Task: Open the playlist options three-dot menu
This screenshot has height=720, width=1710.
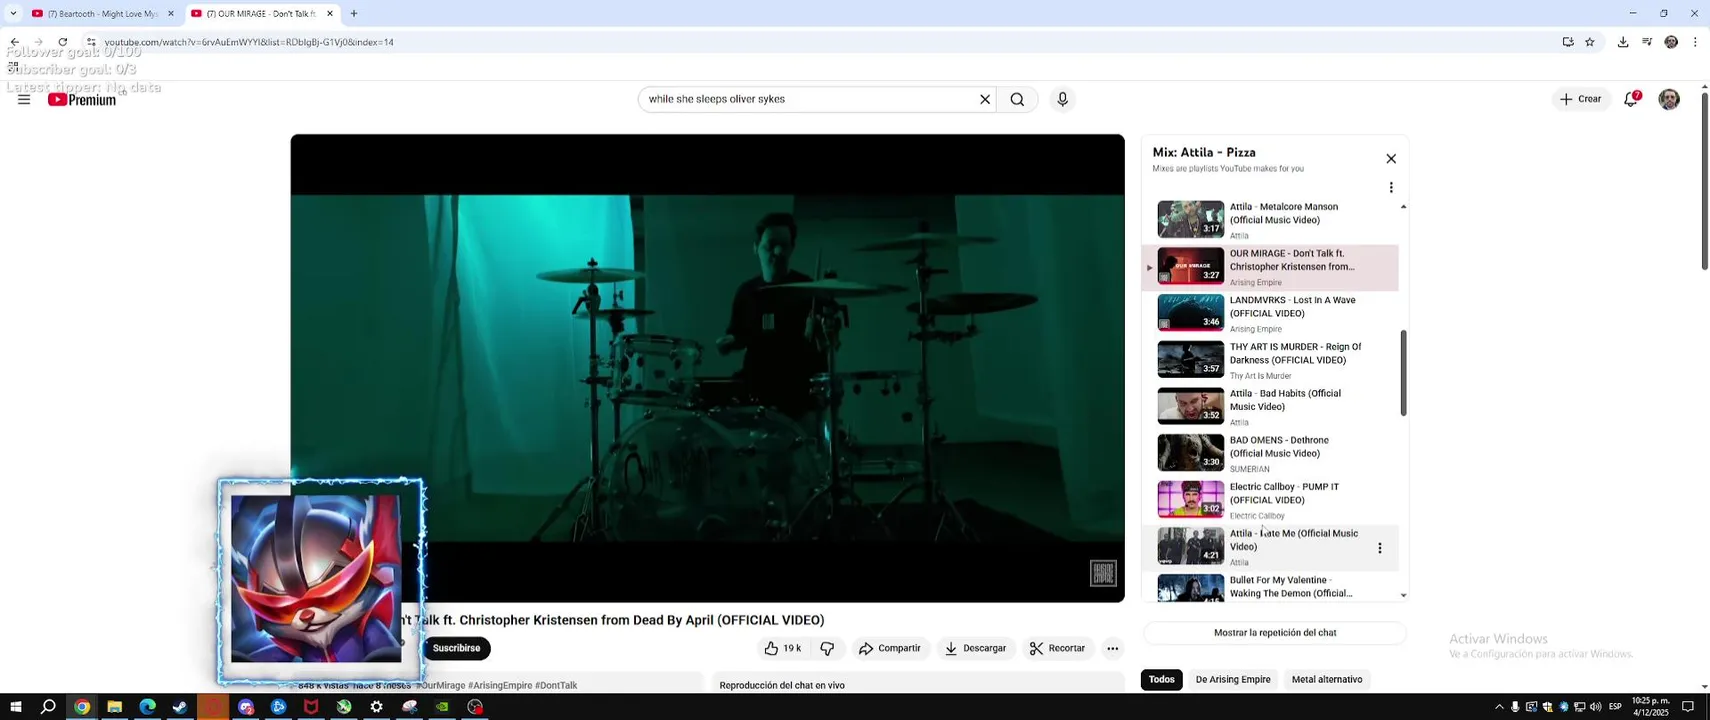Action: click(1391, 187)
